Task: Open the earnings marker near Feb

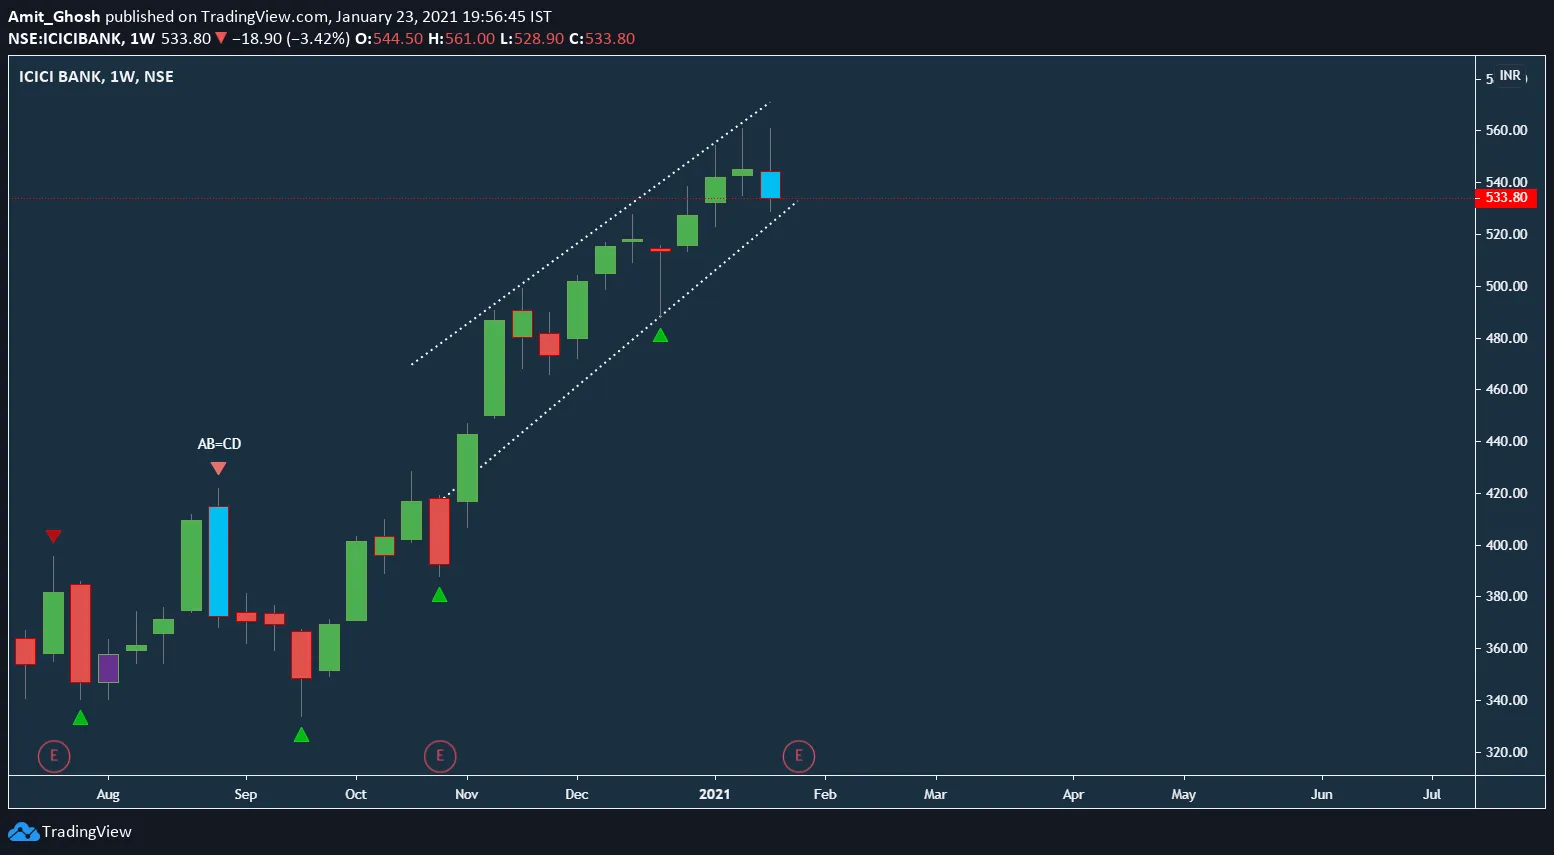Action: click(798, 756)
